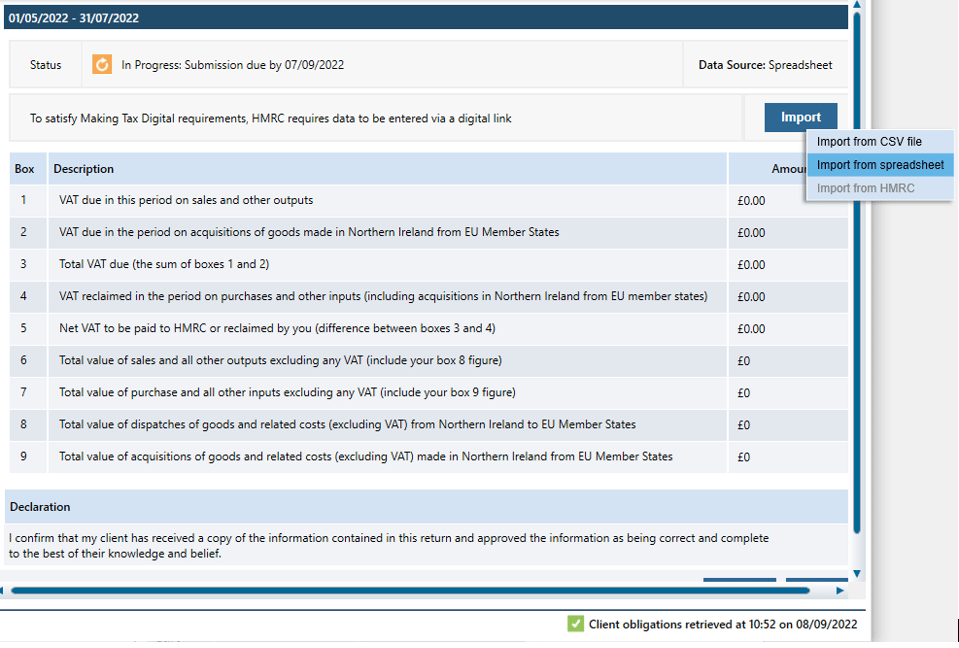Select the Box 5 Net VAT amount cell
Image resolution: width=959 pixels, height=648 pixels.
(751, 328)
